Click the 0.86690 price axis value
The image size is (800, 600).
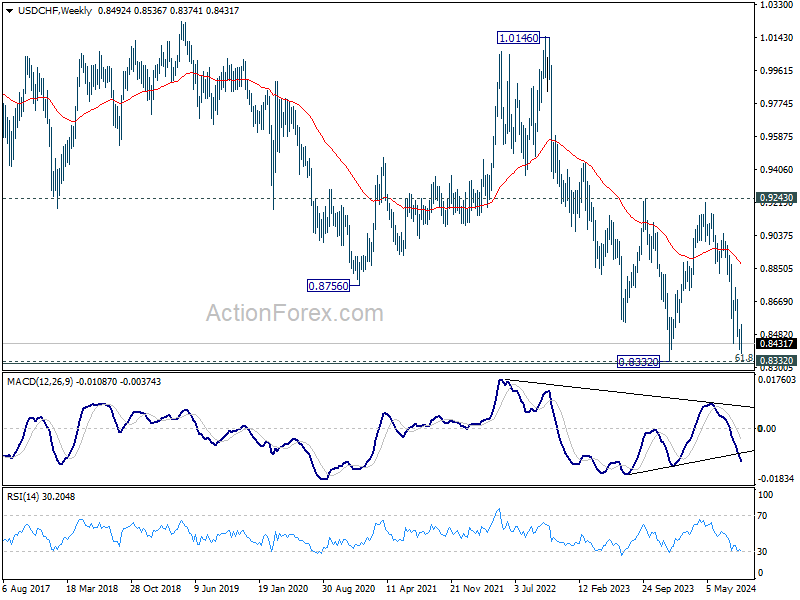(x=777, y=302)
